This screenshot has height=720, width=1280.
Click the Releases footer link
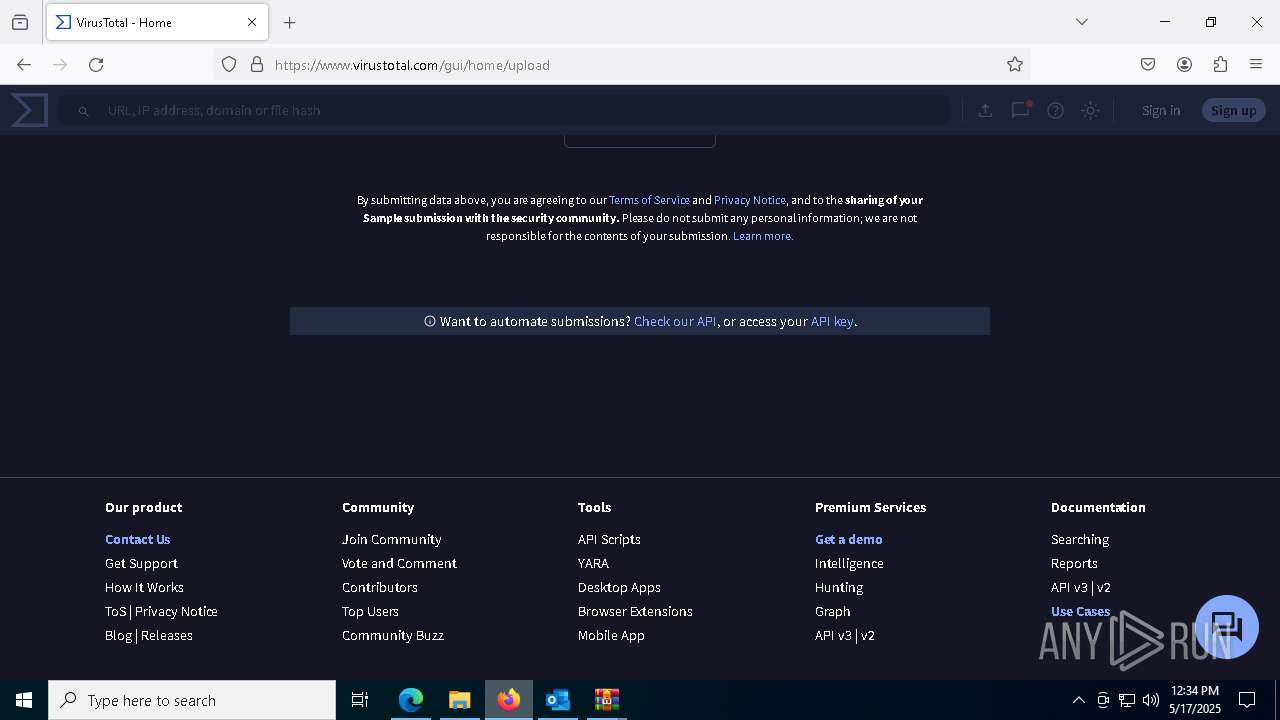pos(167,636)
